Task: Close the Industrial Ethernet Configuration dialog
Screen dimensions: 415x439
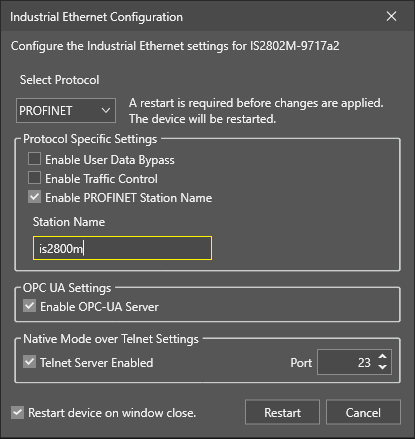Action: pos(391,16)
